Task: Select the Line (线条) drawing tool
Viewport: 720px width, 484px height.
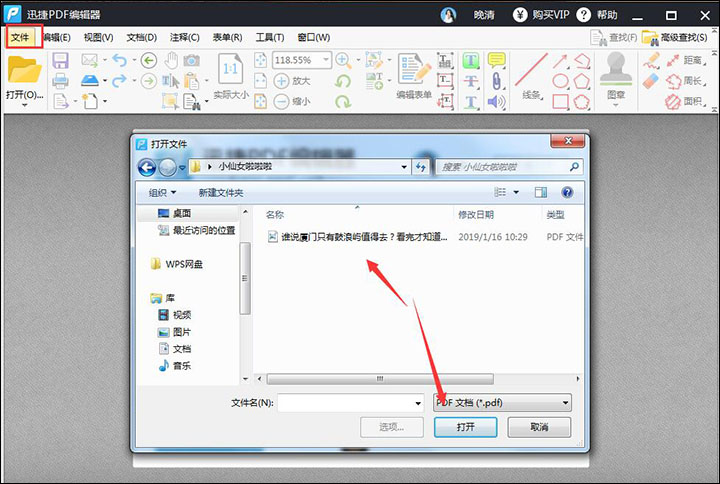Action: (531, 71)
